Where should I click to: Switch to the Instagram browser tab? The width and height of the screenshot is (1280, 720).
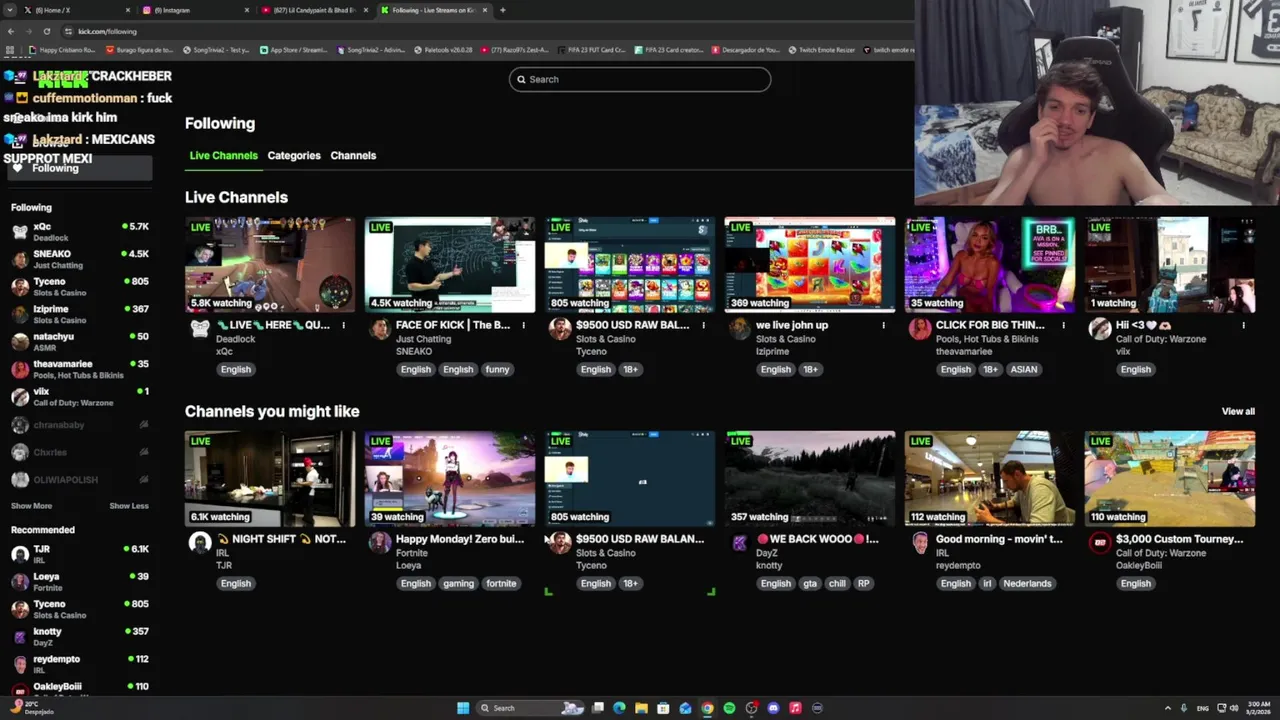(x=195, y=10)
